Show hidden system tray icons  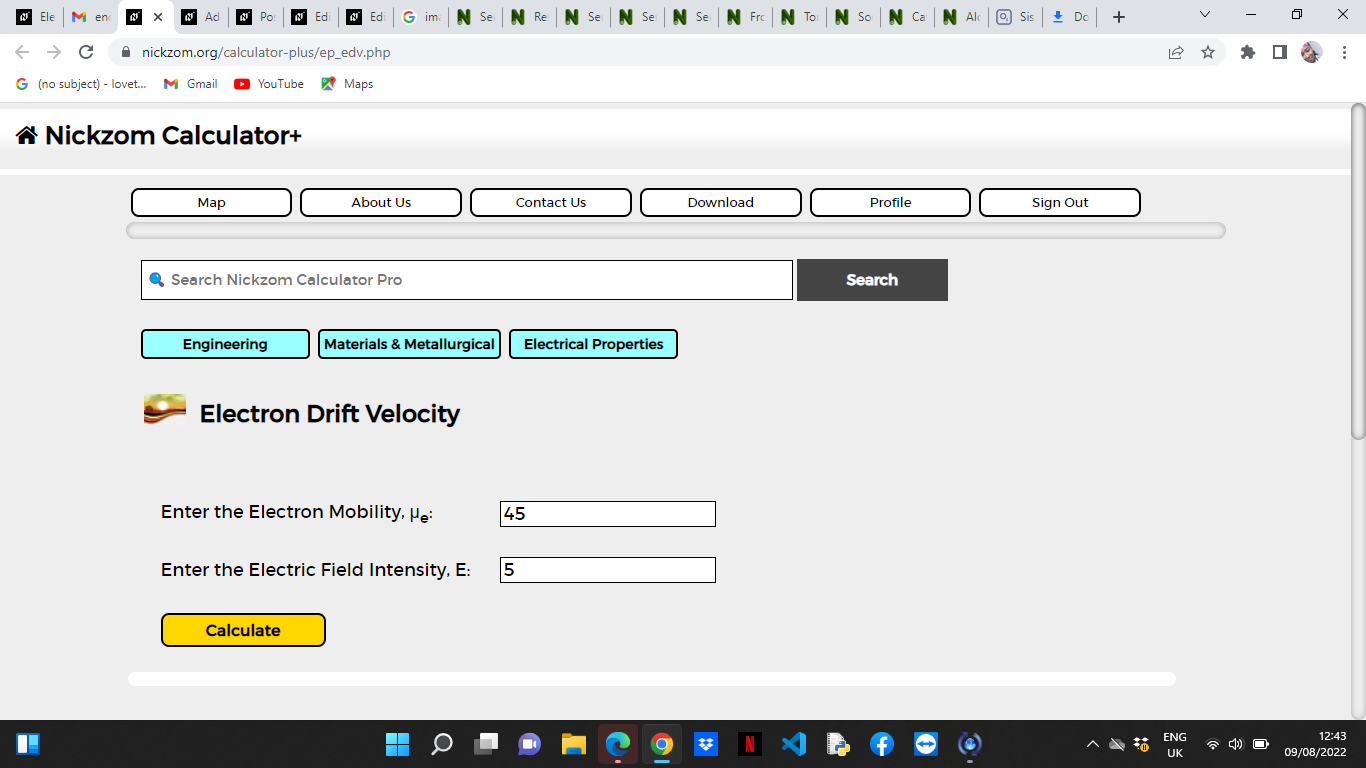1093,744
